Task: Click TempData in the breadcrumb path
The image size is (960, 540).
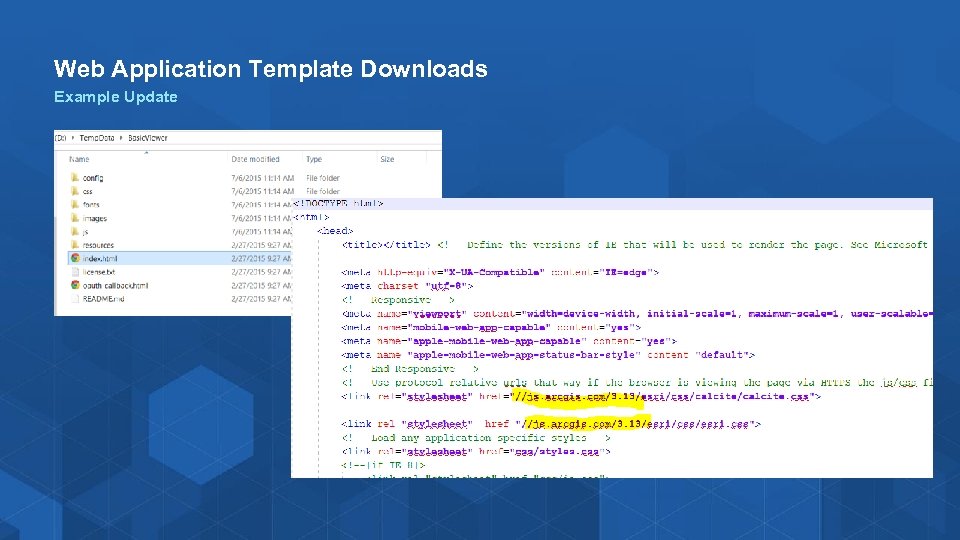Action: point(97,138)
